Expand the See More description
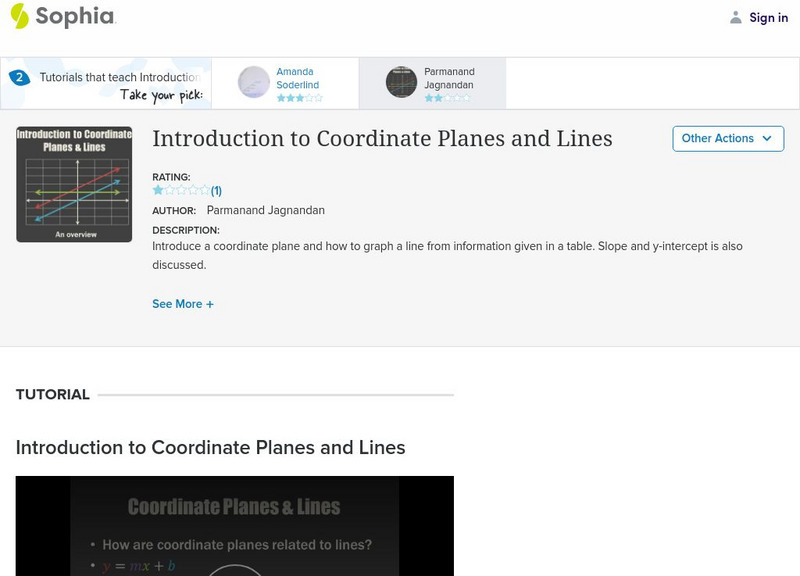The height and width of the screenshot is (576, 800). tap(182, 304)
